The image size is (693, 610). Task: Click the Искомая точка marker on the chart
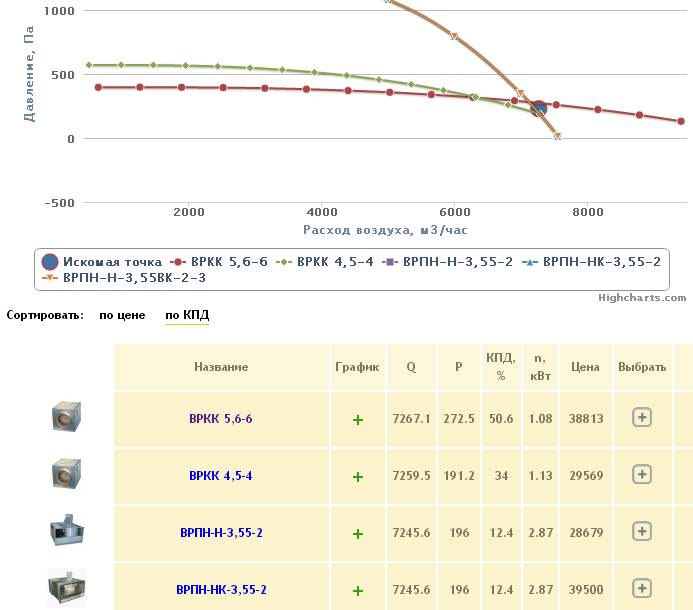(x=539, y=107)
